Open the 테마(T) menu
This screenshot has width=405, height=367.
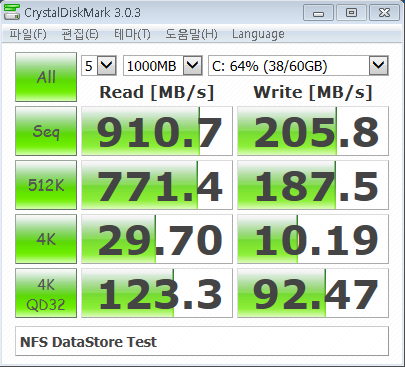tap(132, 34)
